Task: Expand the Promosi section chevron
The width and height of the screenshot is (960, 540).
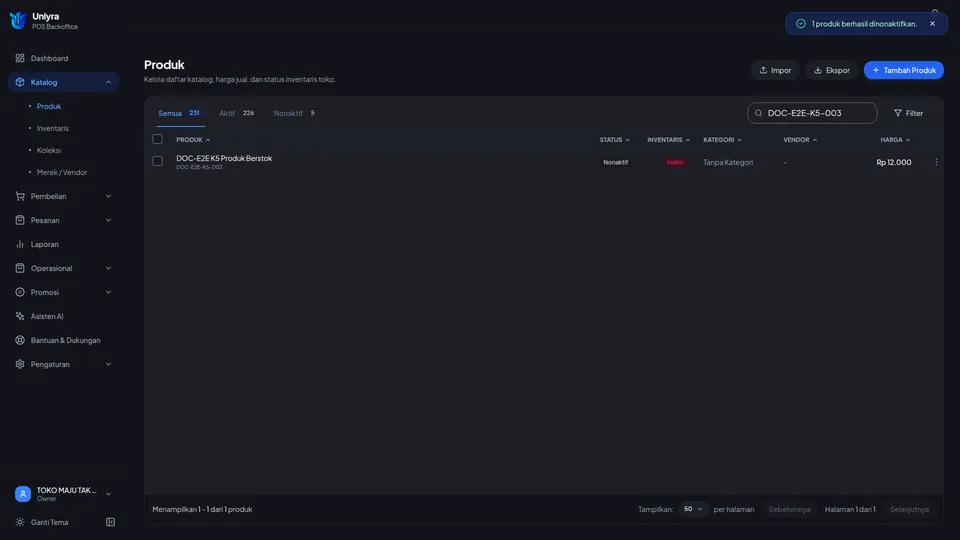Action: pyautogui.click(x=108, y=292)
